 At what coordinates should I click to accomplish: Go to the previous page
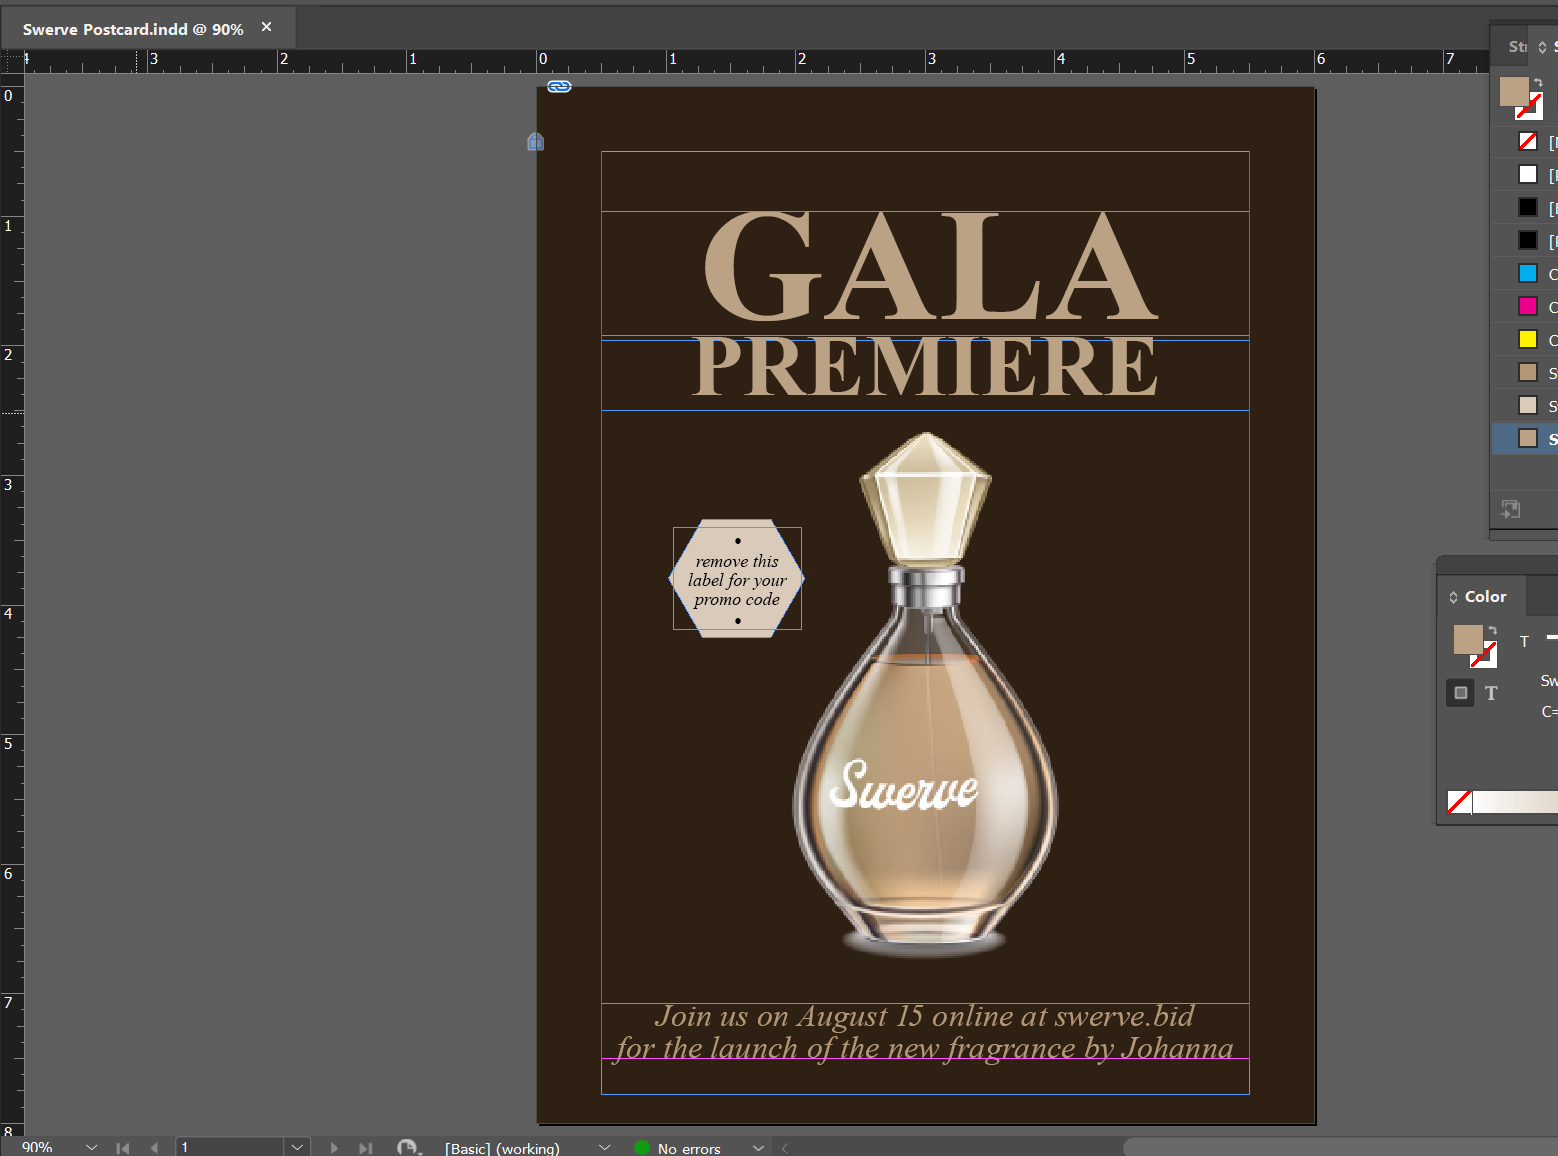(x=153, y=1148)
